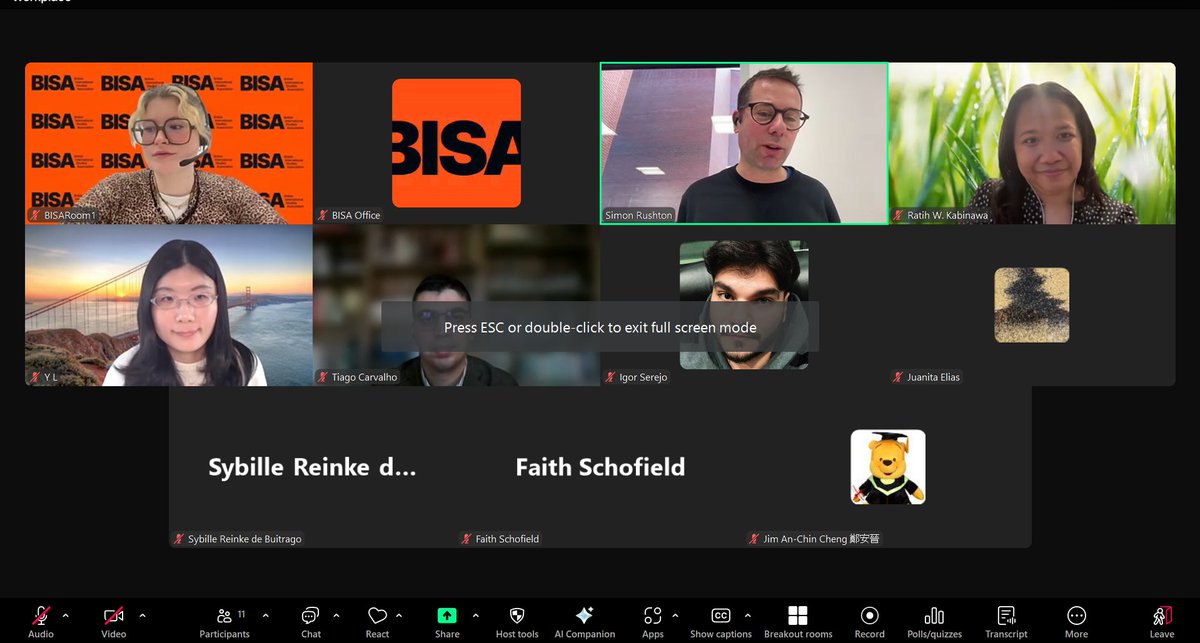This screenshot has width=1200, height=643.
Task: Open React emoji reactions
Action: [377, 620]
